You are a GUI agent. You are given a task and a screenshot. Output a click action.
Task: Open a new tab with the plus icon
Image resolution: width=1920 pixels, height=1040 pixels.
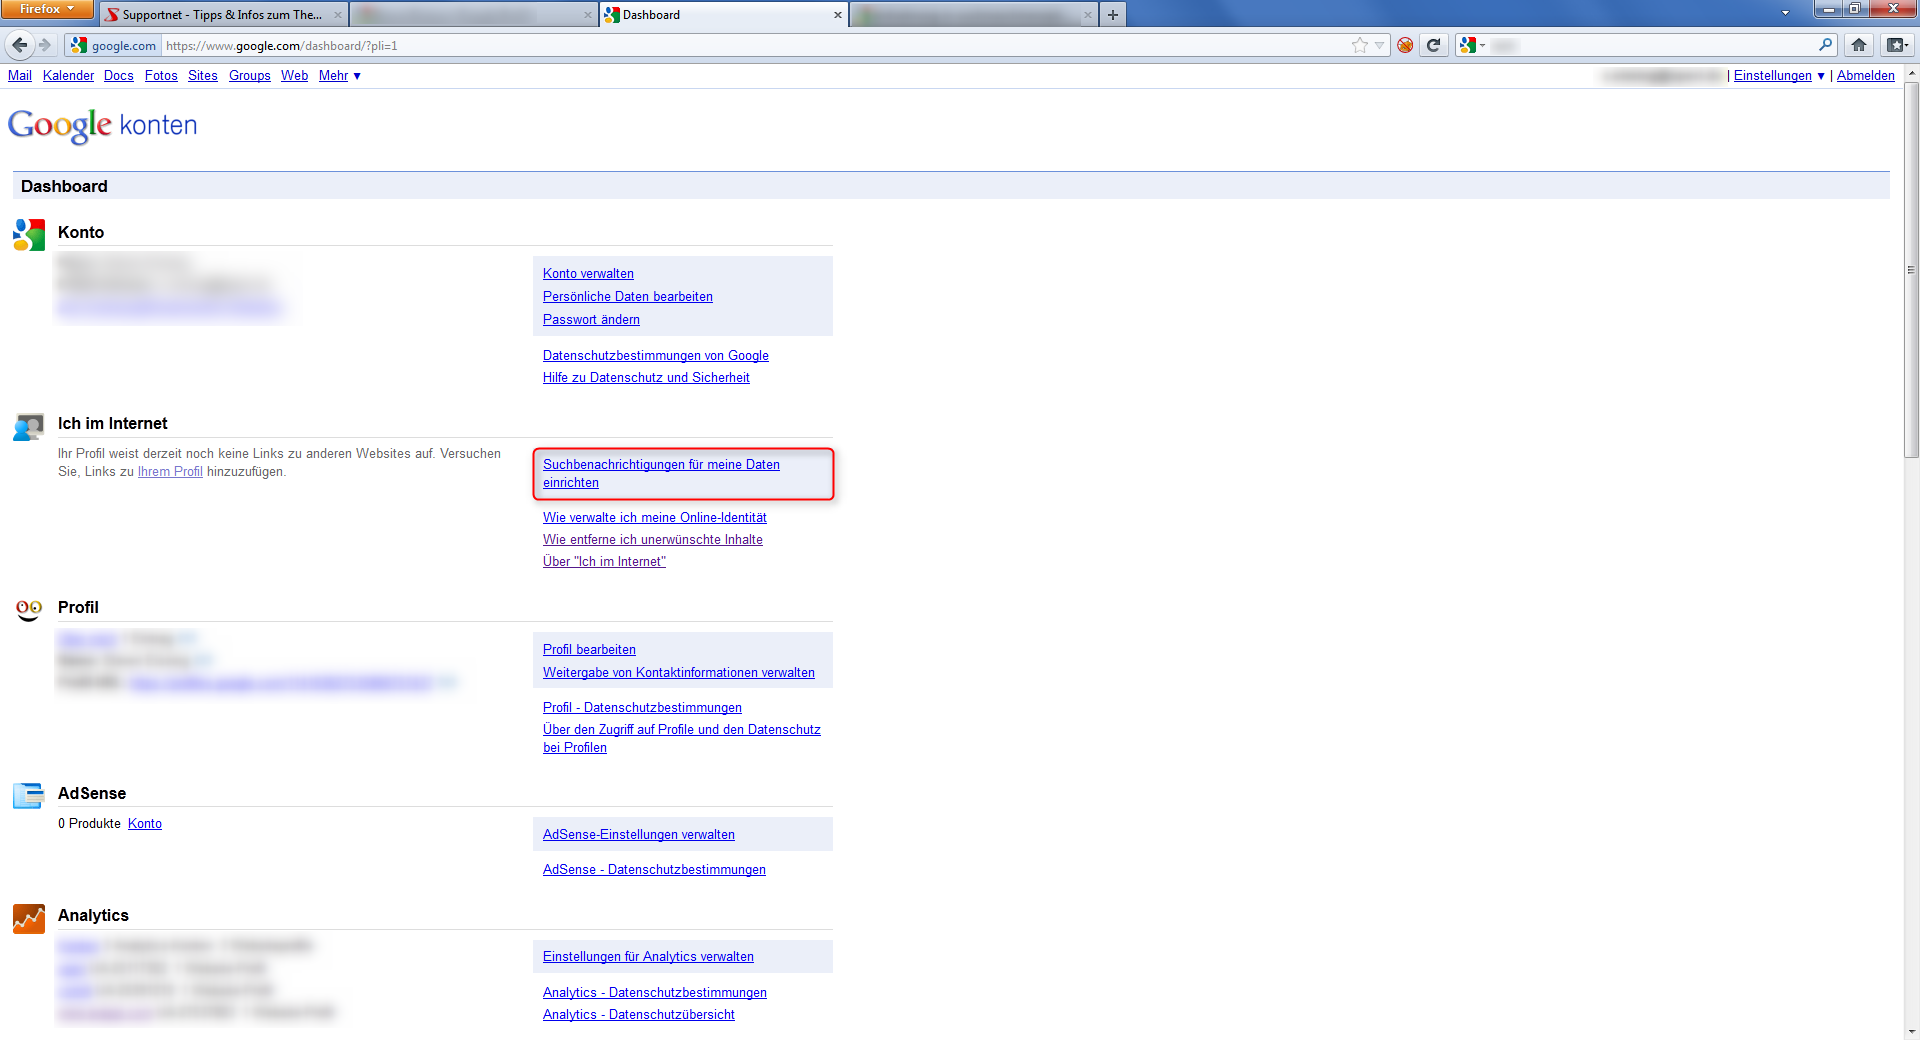[x=1112, y=15]
